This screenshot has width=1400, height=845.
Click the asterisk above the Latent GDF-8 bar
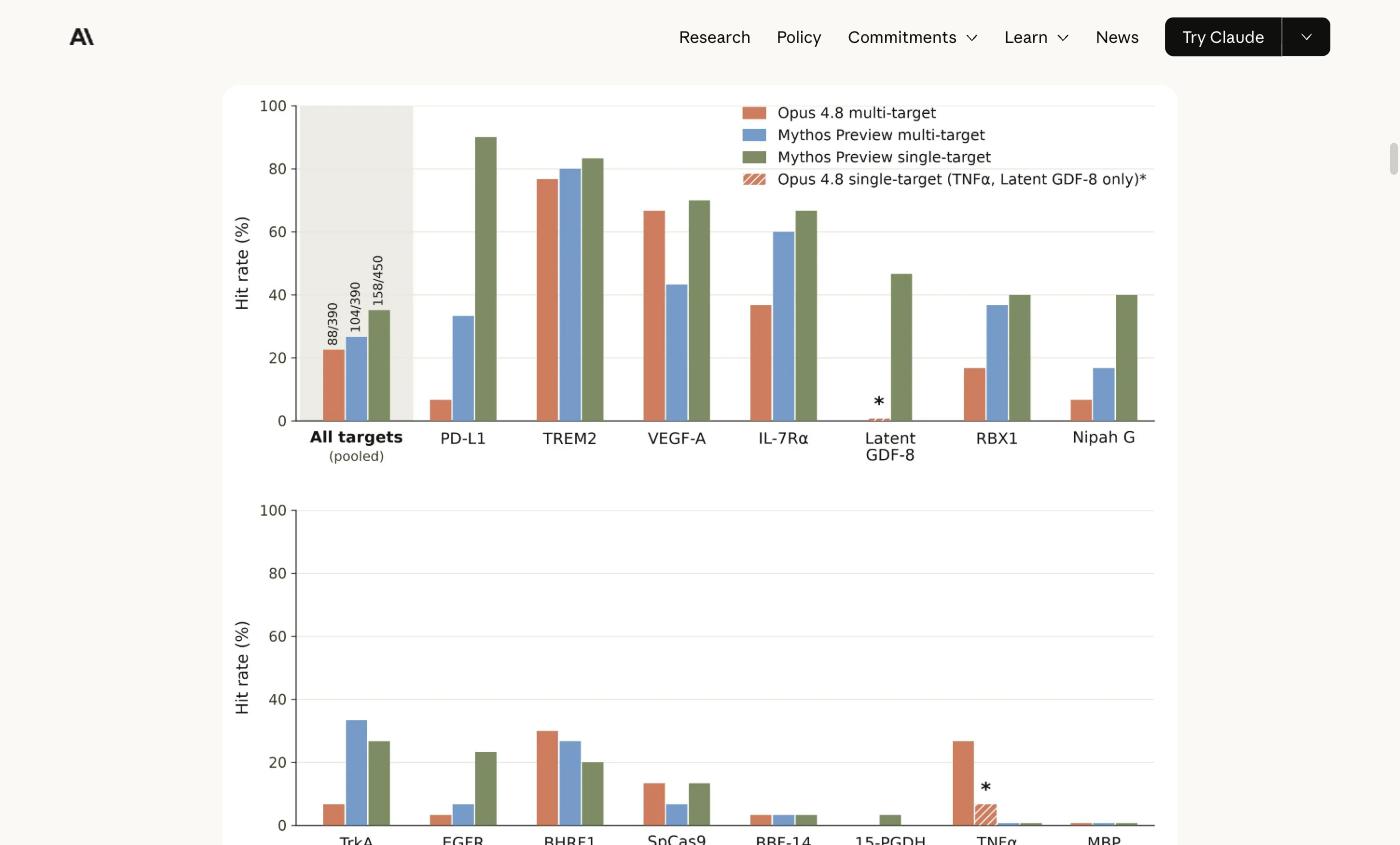pyautogui.click(x=879, y=403)
